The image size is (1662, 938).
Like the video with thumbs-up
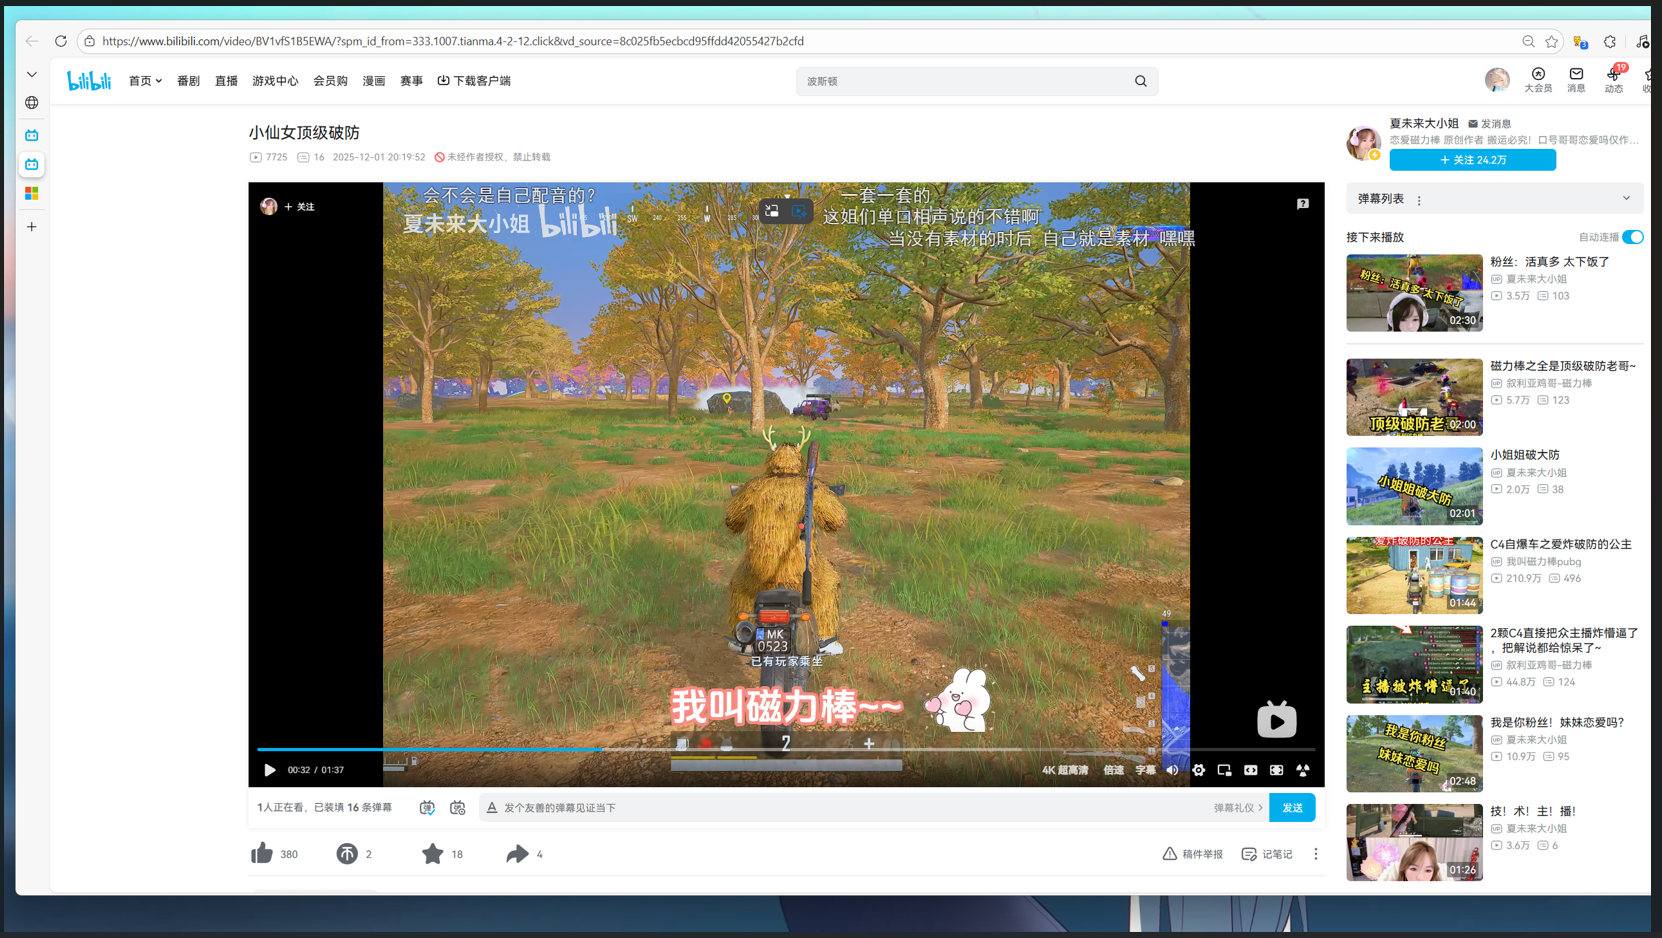[x=261, y=853]
